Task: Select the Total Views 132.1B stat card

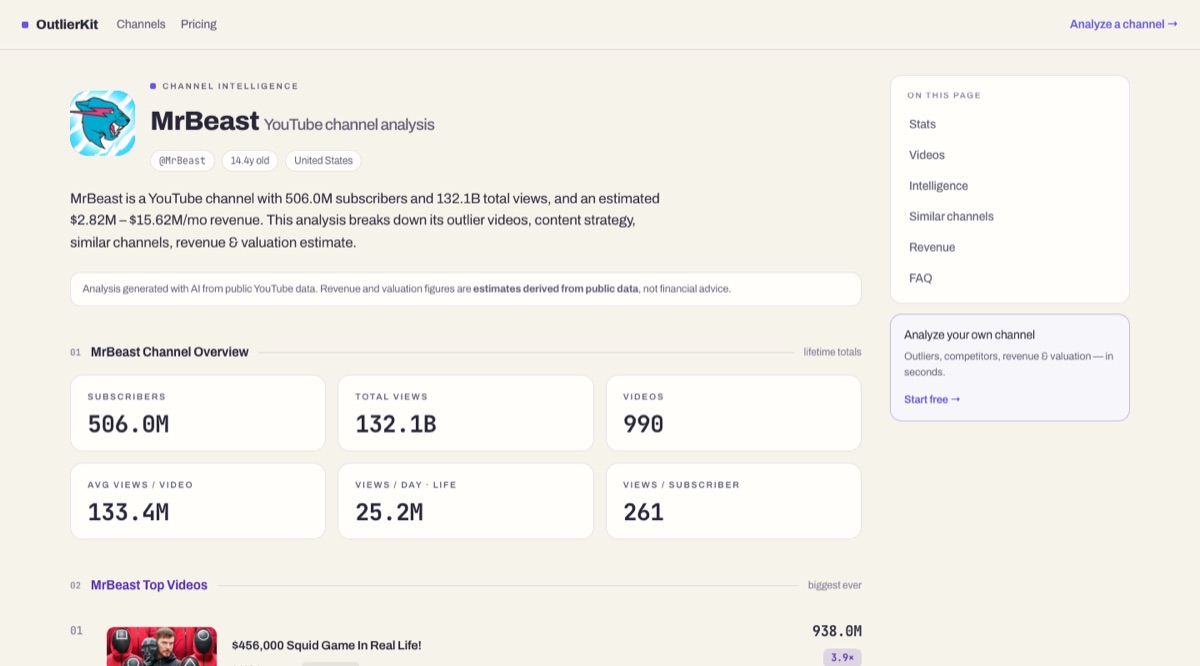Action: tap(466, 413)
